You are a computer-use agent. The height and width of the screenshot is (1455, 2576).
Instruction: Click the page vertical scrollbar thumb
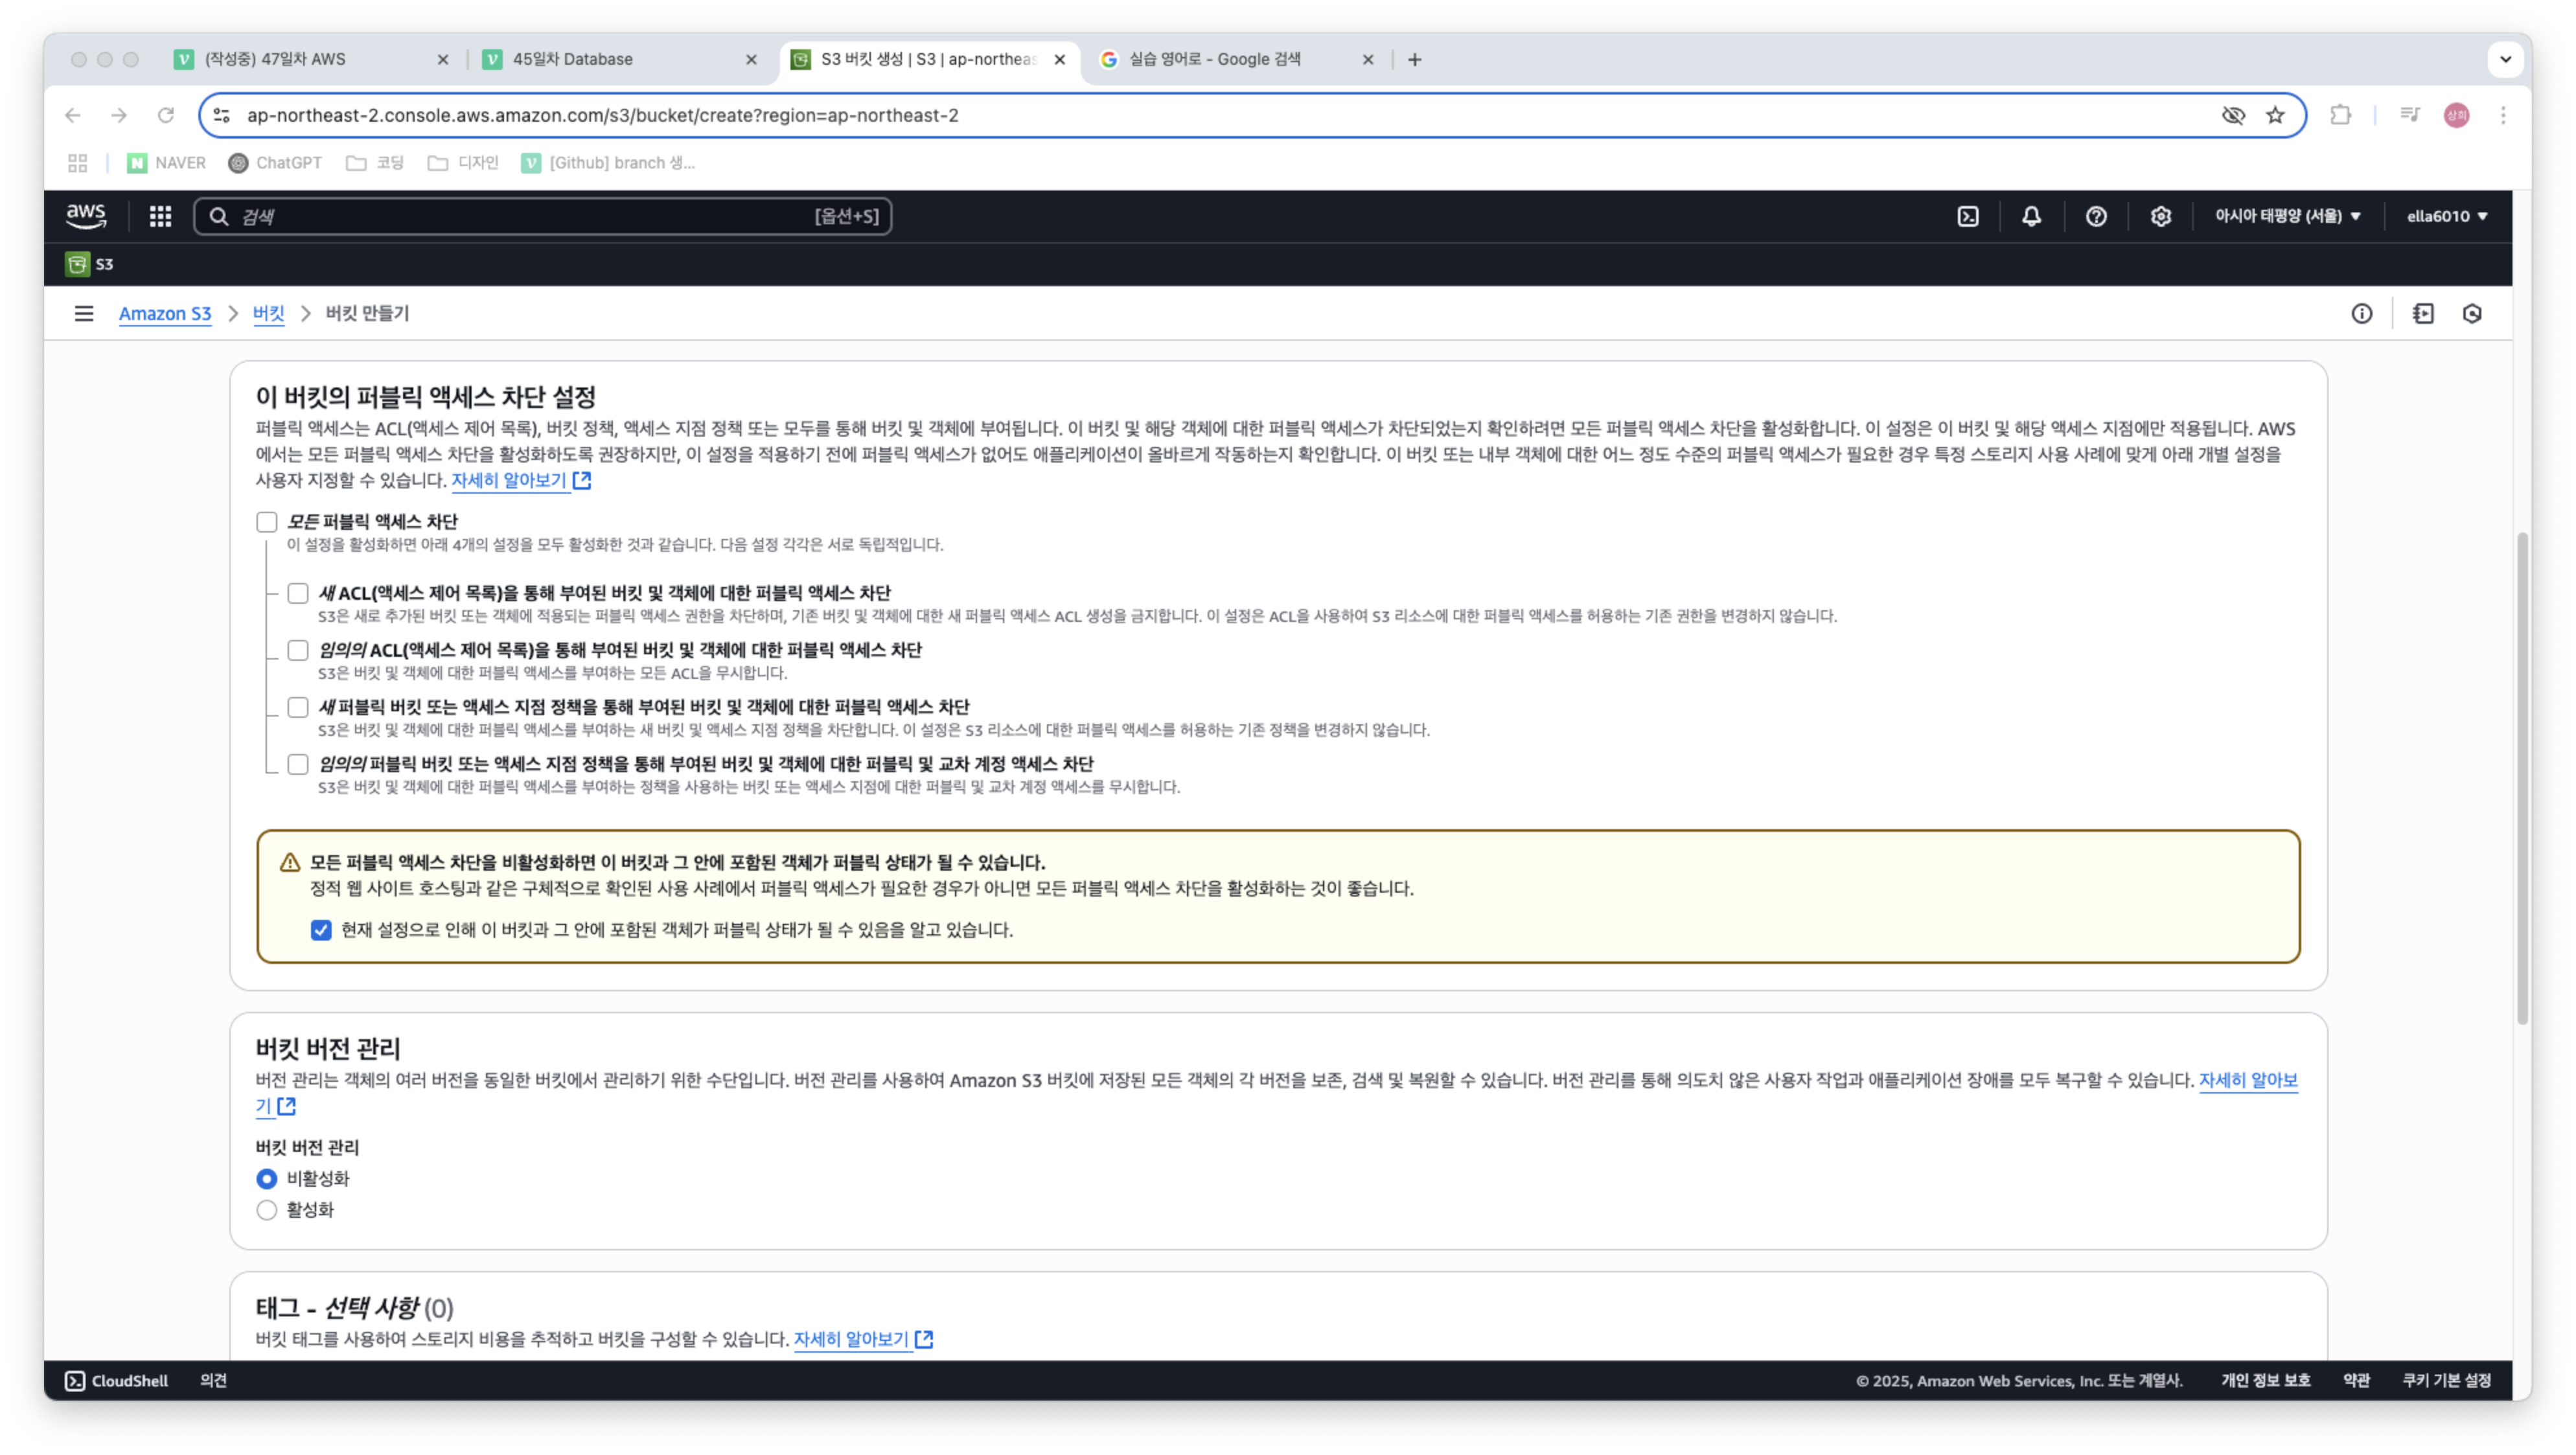(2522, 779)
